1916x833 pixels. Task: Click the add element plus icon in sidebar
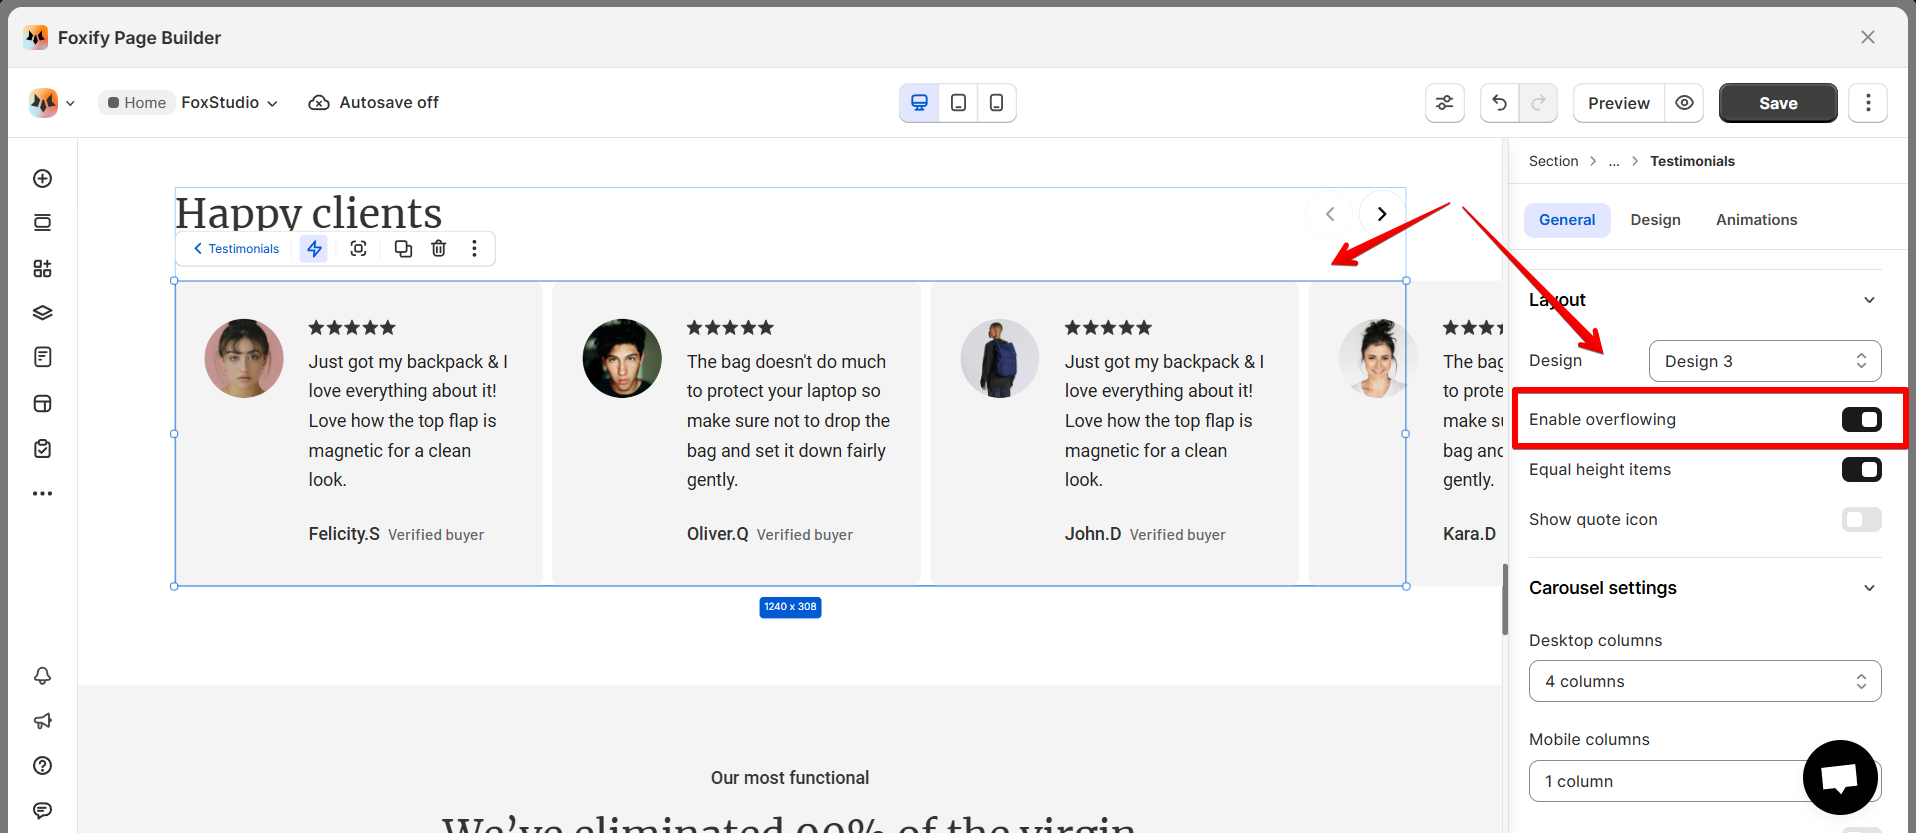[x=42, y=178]
